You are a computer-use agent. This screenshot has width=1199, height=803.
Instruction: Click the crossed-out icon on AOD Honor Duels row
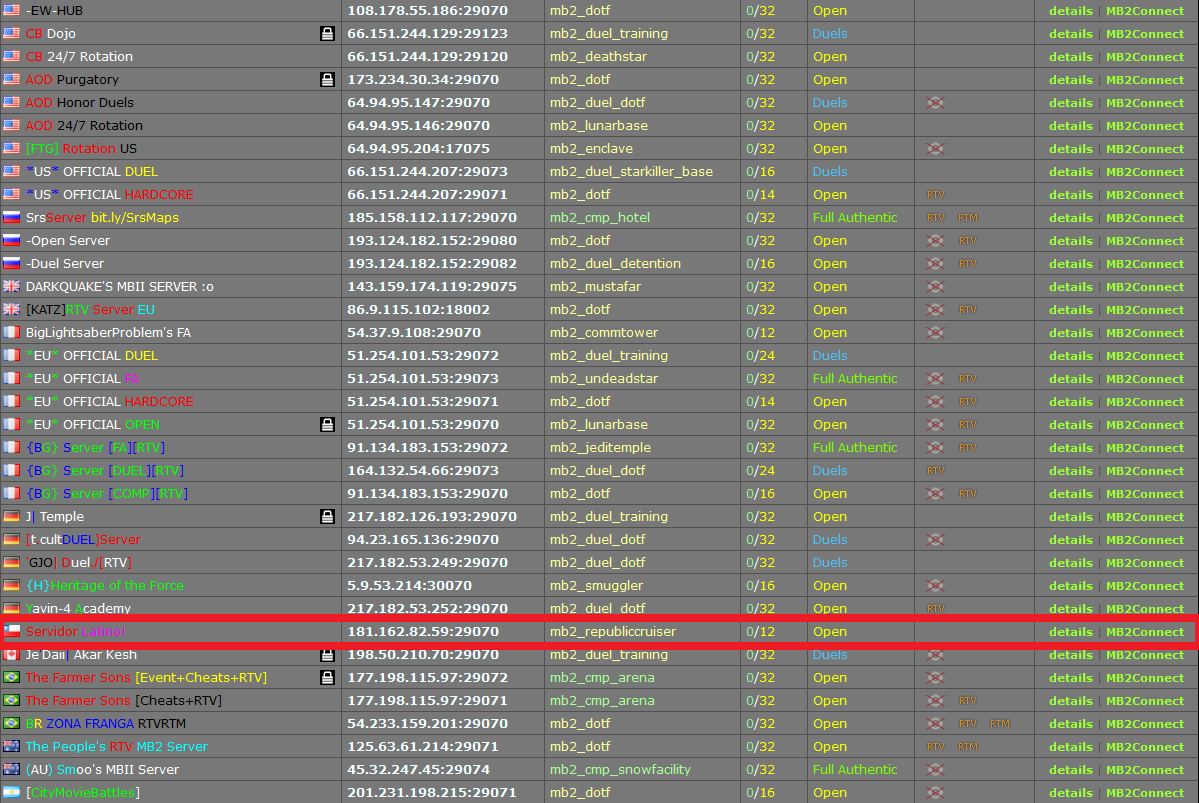[935, 103]
